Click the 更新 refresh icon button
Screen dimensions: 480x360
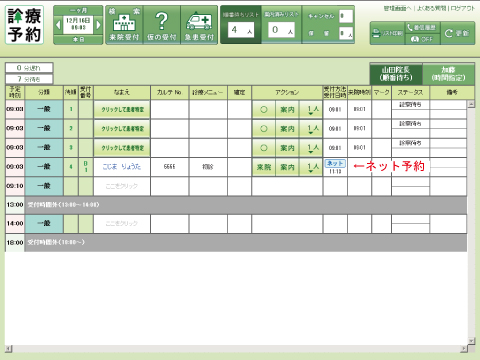click(457, 33)
